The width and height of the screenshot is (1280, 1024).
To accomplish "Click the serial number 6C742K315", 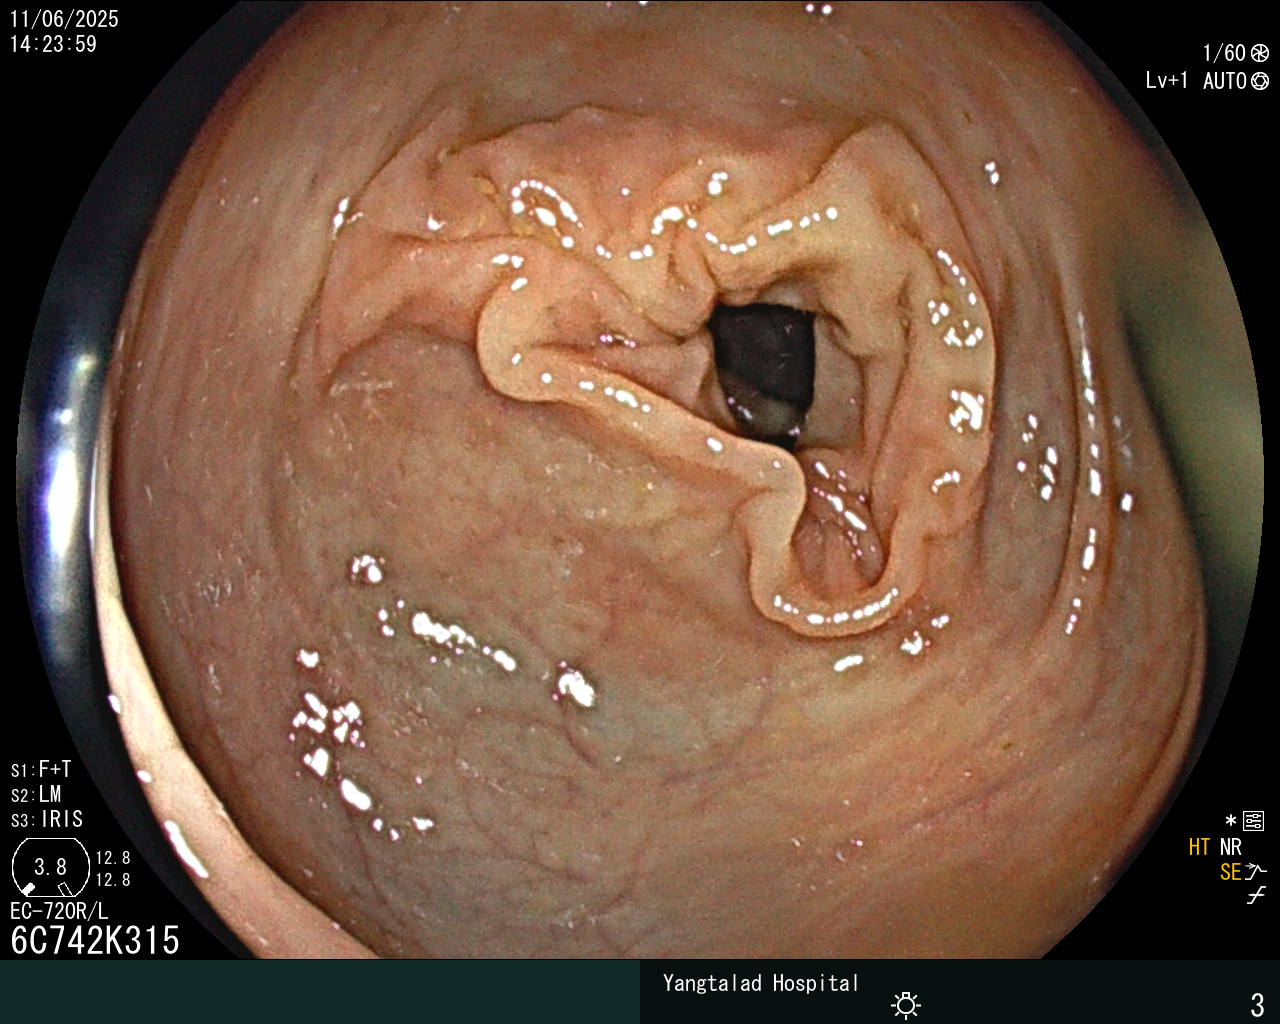I will tap(95, 940).
